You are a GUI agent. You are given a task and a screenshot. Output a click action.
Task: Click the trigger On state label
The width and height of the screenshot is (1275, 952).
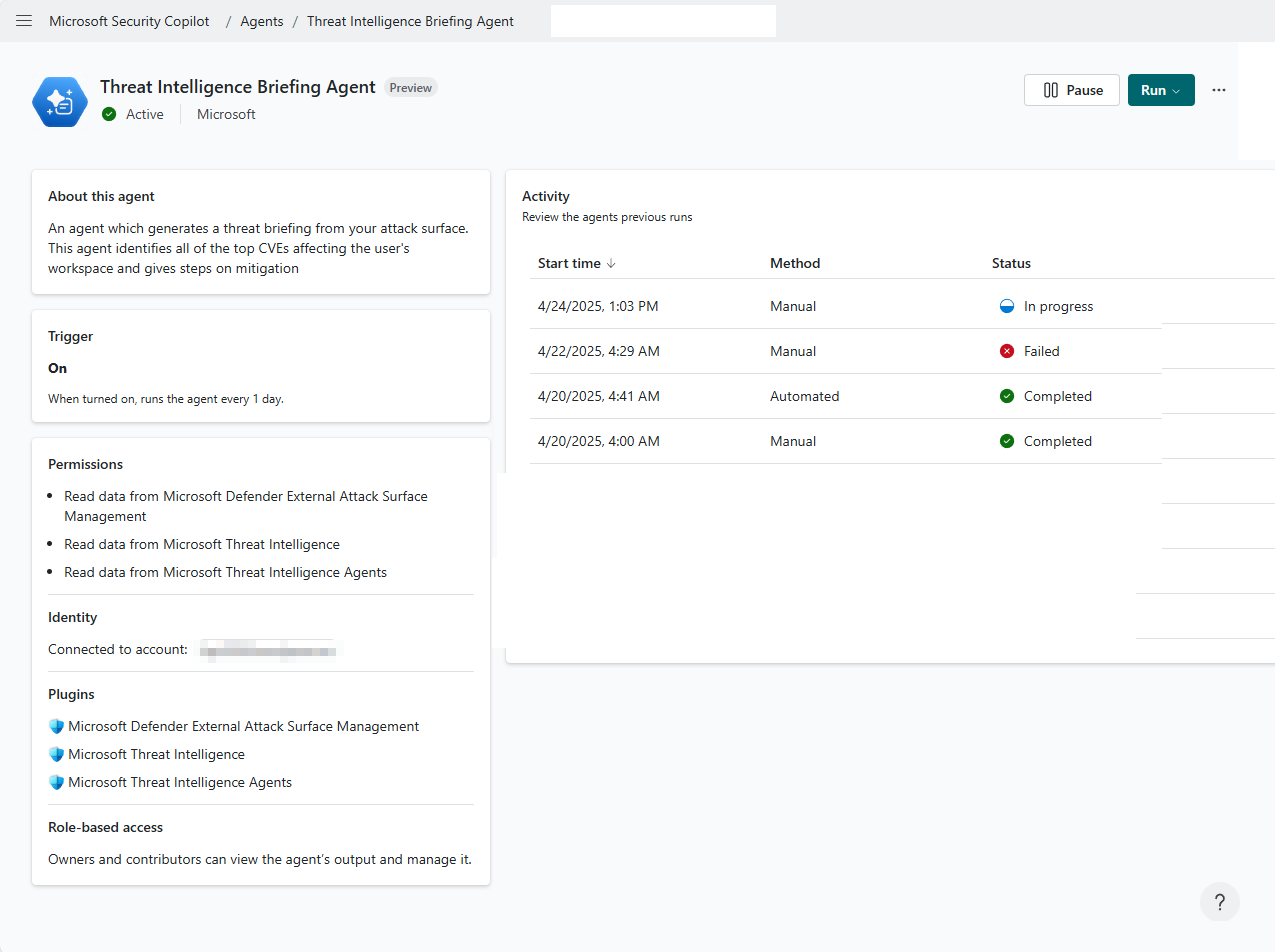tap(58, 369)
